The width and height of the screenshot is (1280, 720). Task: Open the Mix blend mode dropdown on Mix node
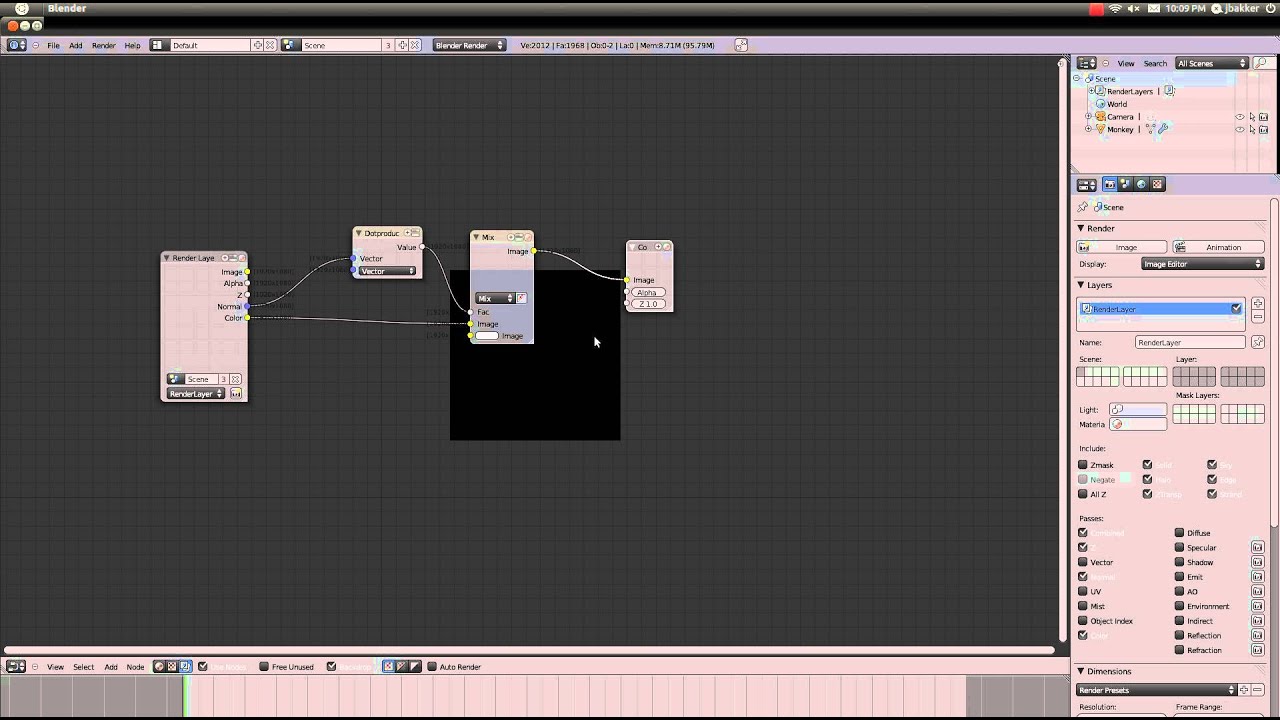[x=495, y=298]
